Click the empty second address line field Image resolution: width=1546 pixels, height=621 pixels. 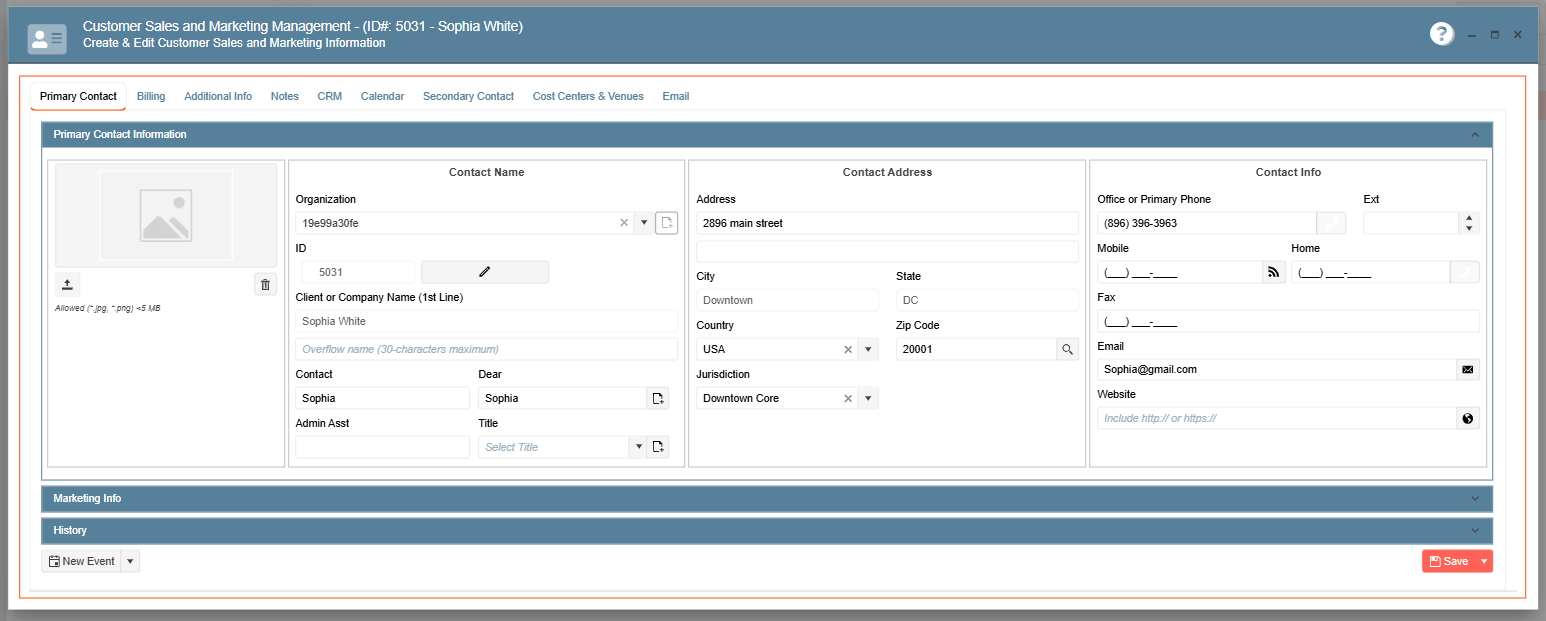tap(887, 251)
